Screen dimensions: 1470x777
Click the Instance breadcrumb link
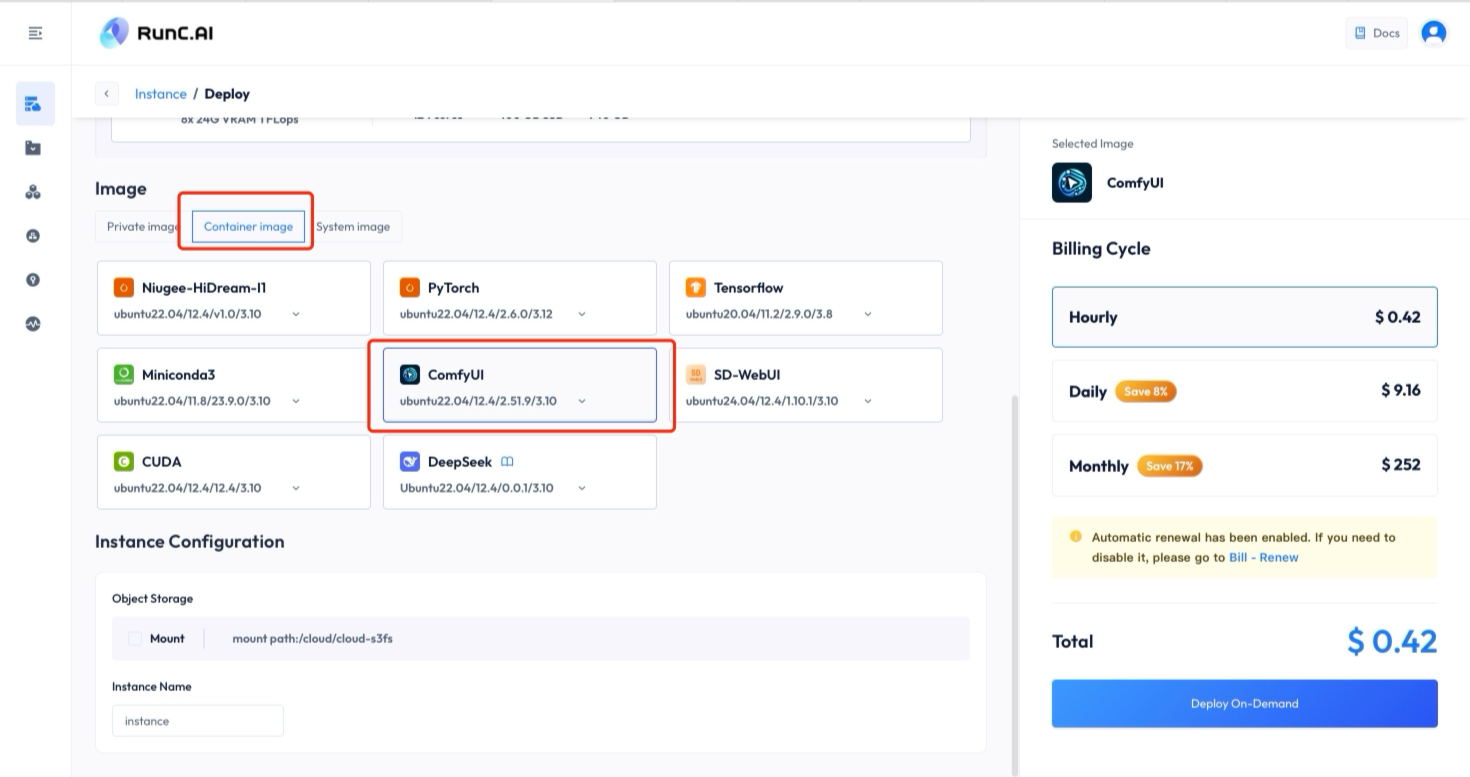tap(161, 94)
